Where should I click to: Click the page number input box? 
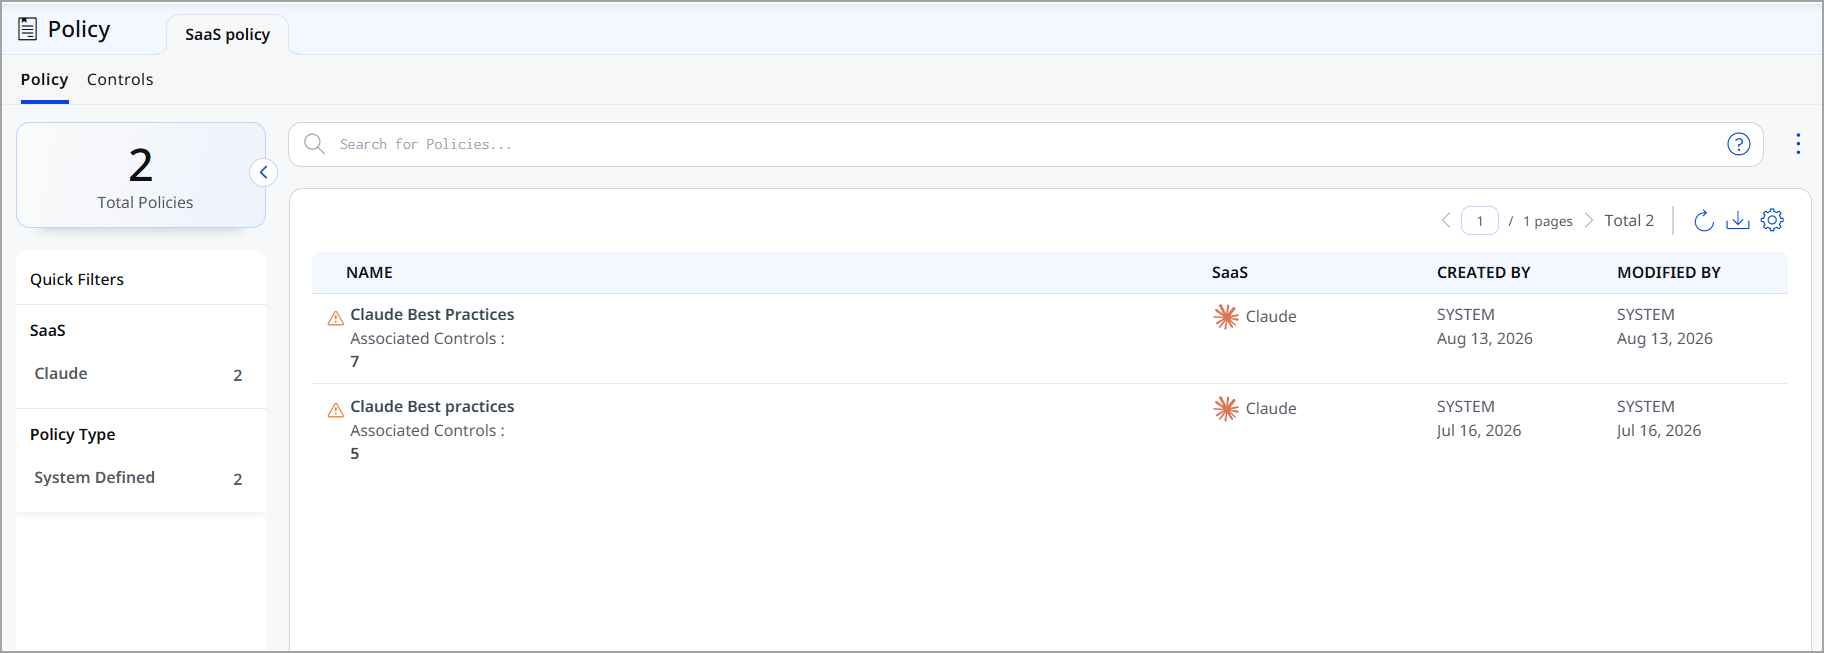pyautogui.click(x=1480, y=220)
